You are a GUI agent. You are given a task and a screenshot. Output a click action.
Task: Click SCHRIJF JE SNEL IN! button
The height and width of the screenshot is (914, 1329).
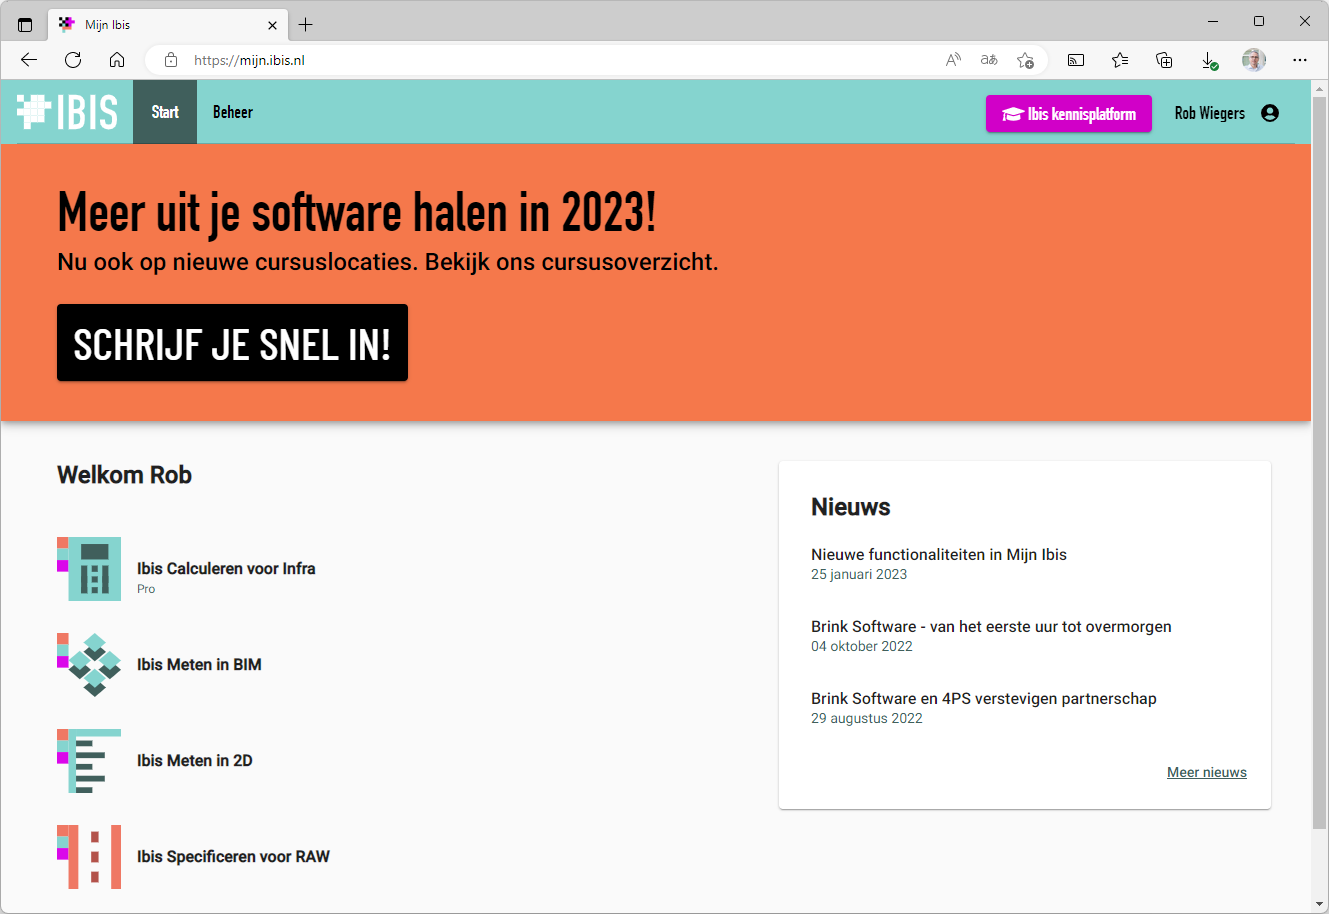tap(232, 343)
